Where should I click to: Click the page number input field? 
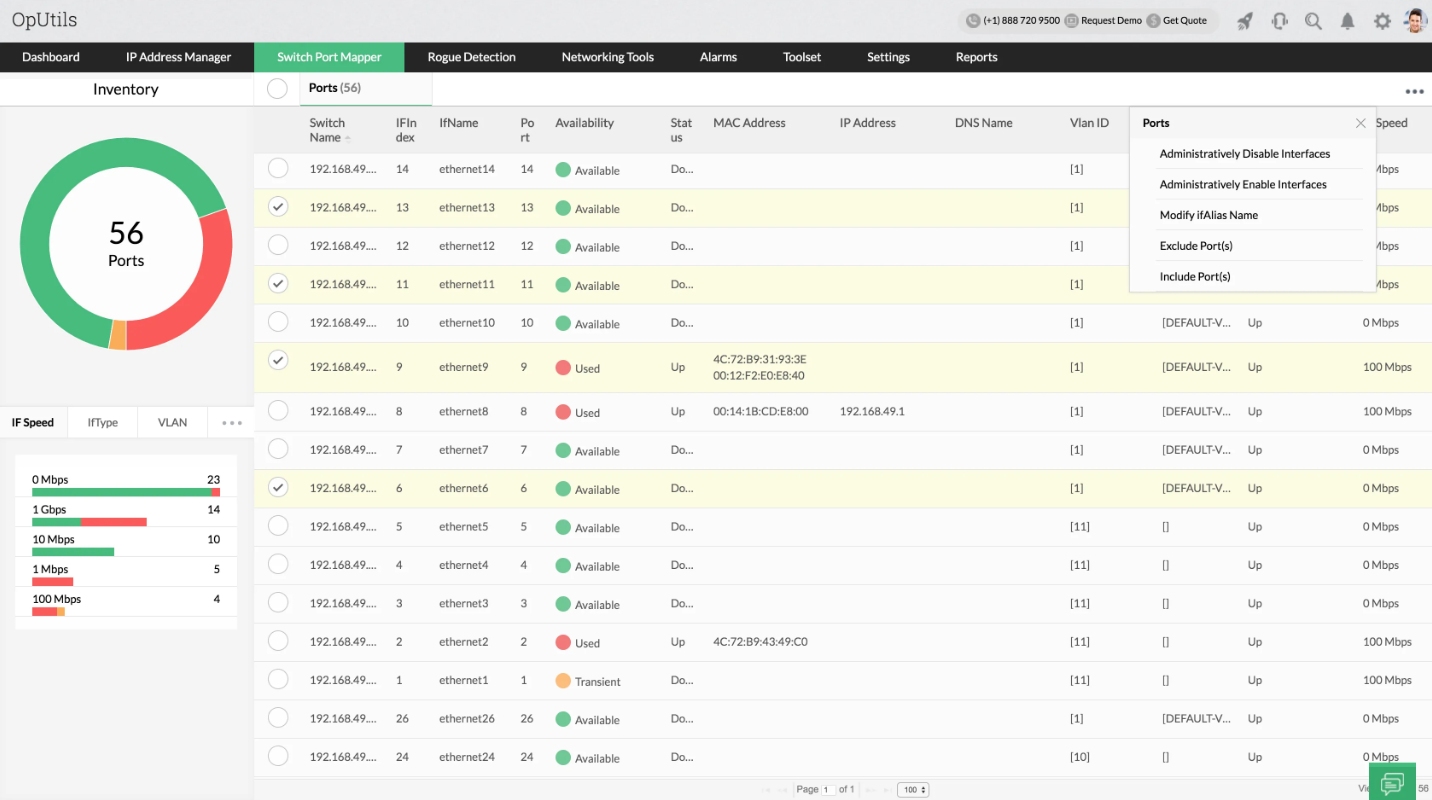pos(828,790)
